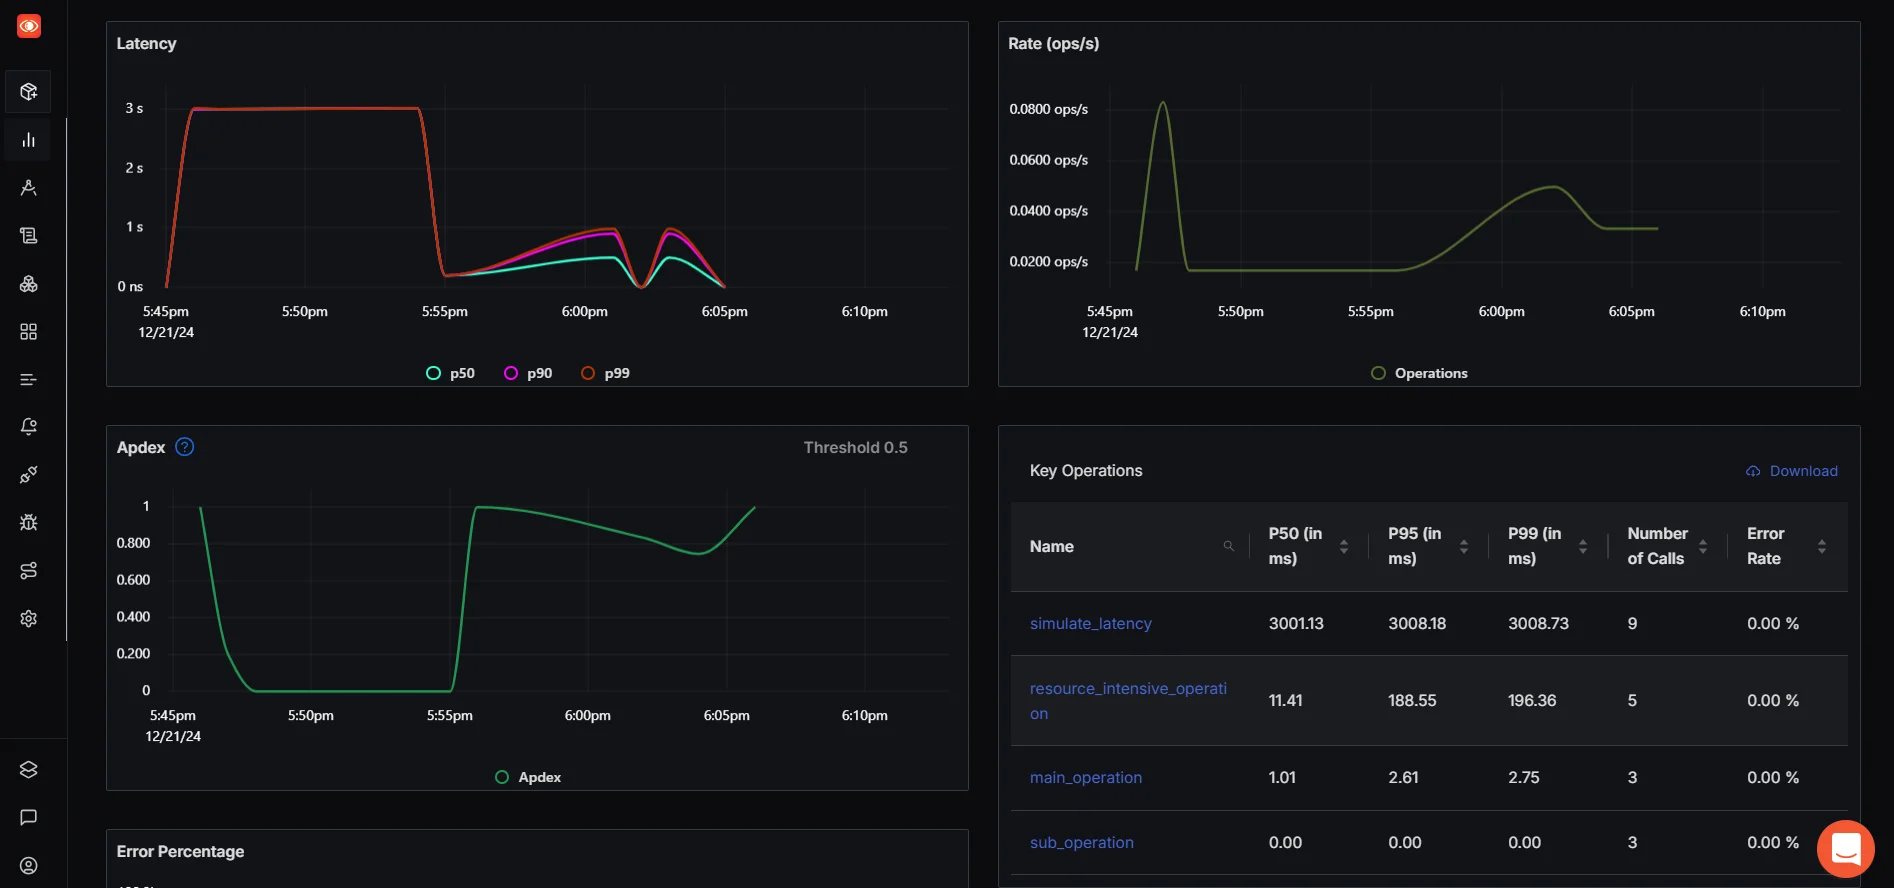Open simulate_latency operation link
This screenshot has height=888, width=1894.
coord(1091,623)
